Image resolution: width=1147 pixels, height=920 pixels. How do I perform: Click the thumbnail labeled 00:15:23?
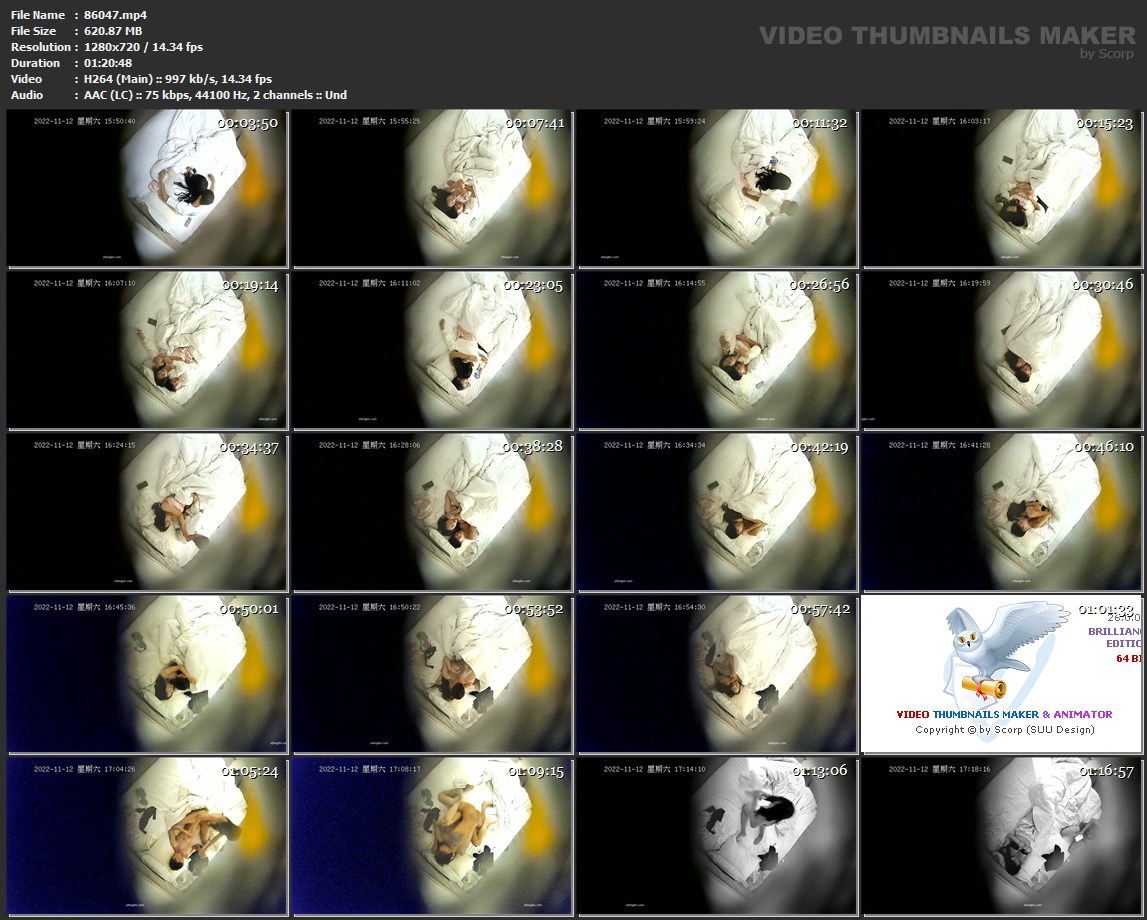point(1002,189)
